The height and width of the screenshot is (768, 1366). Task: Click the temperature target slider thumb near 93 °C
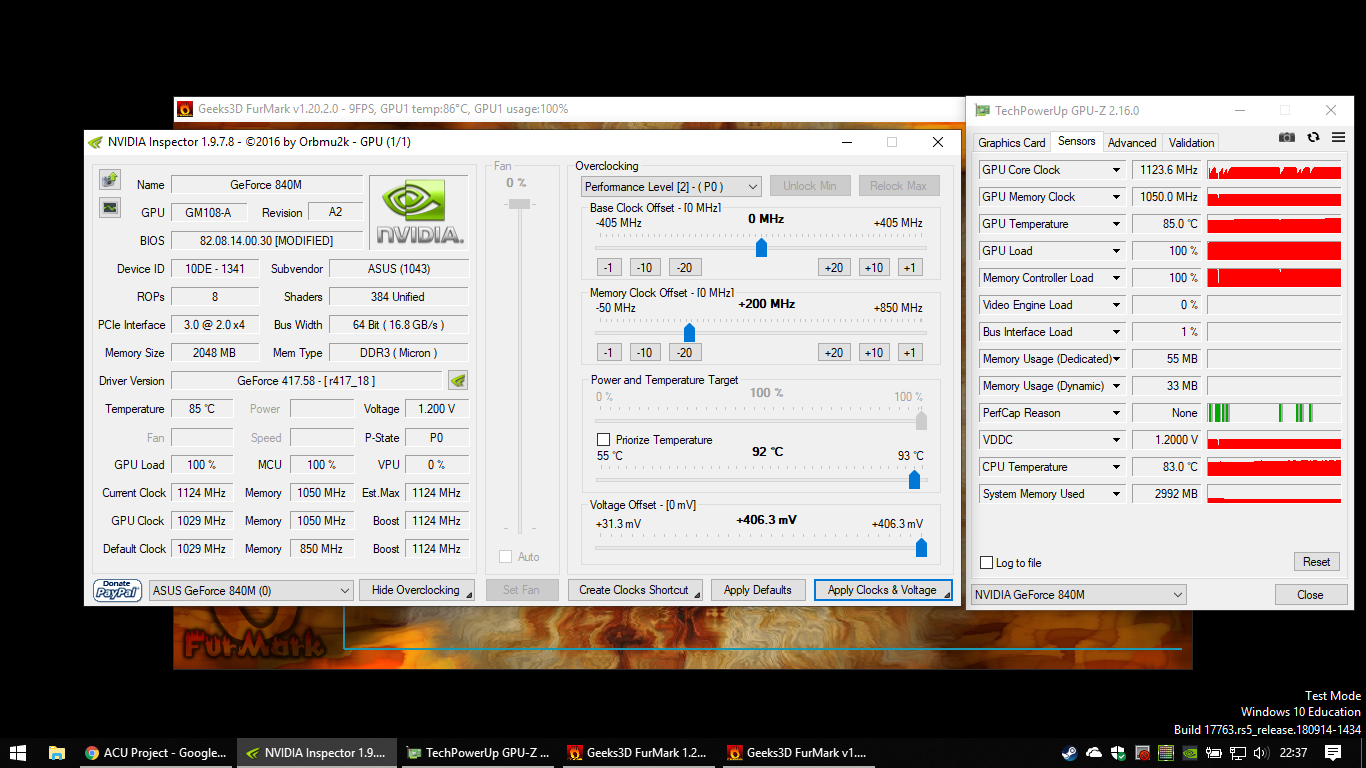(914, 480)
